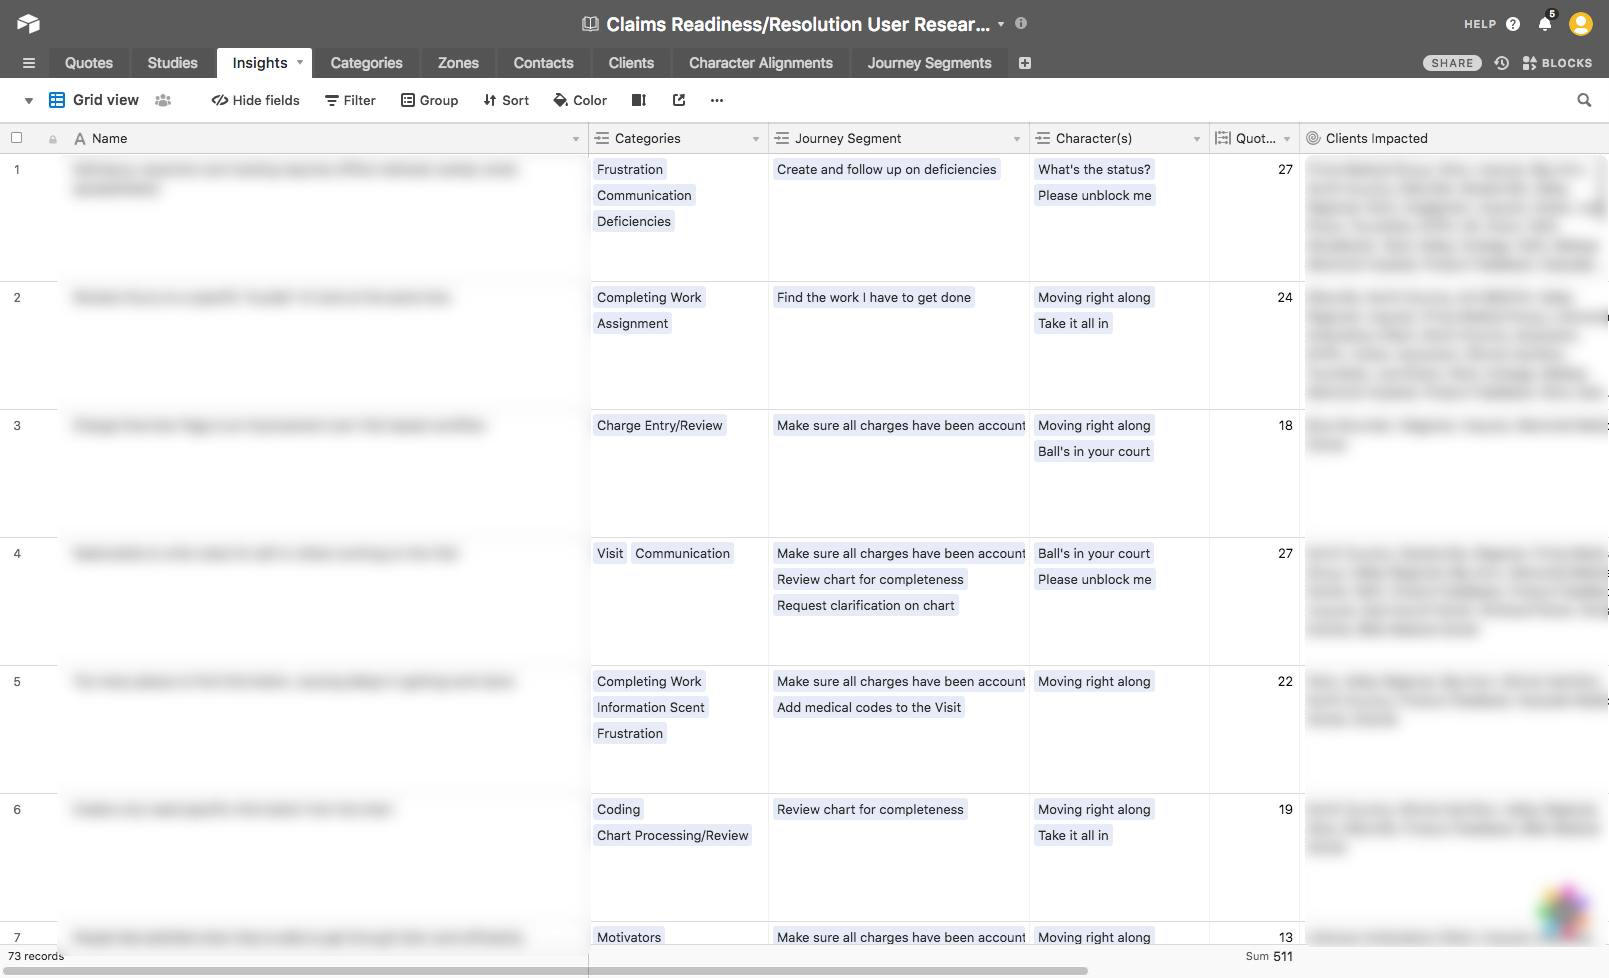Image resolution: width=1609 pixels, height=978 pixels.
Task: Open the Categories column dropdown menu
Action: [x=755, y=139]
